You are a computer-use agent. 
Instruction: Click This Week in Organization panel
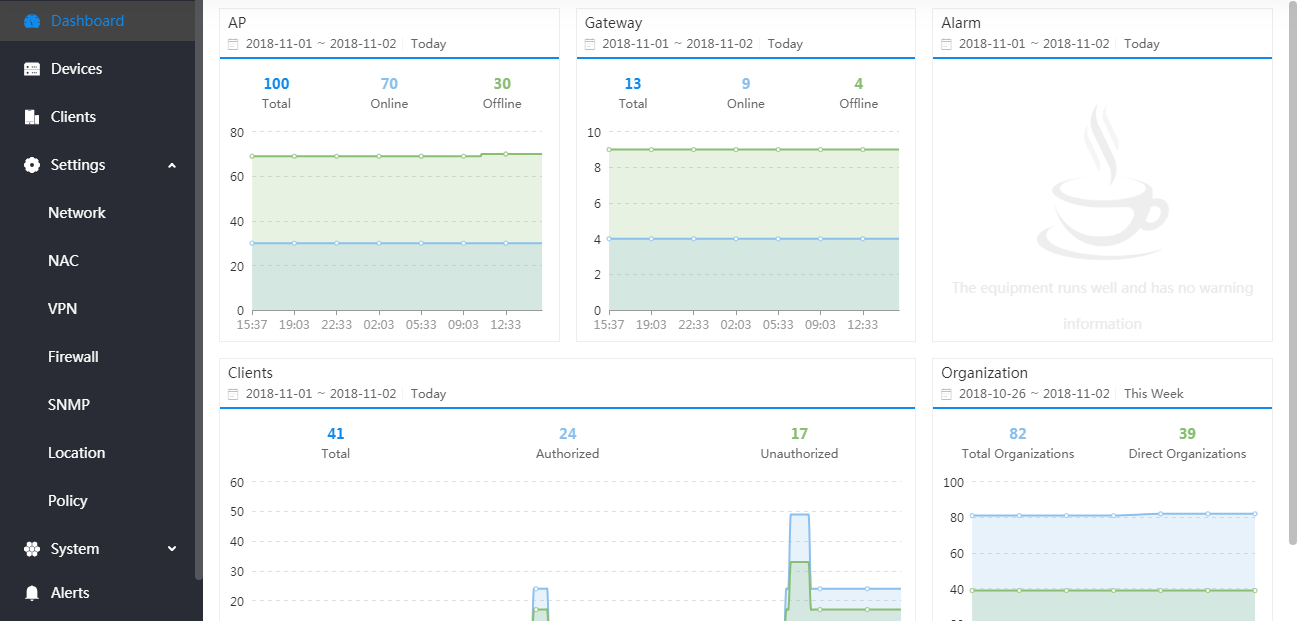click(1154, 394)
